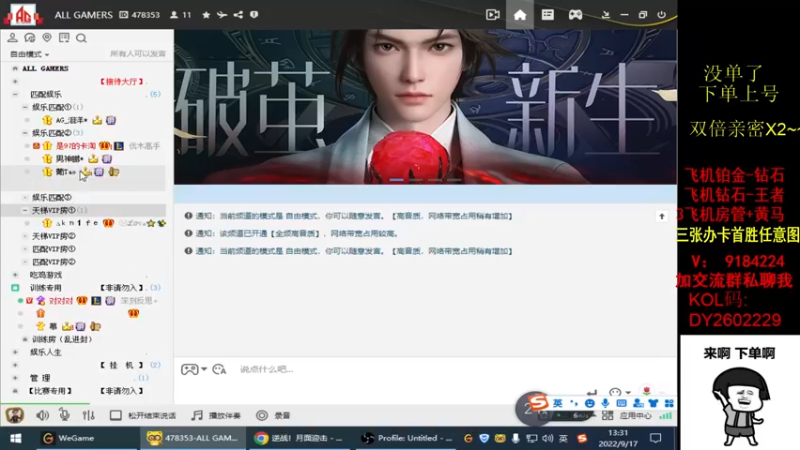
Task: Collapse the 娱乐匹配① sub-channel
Action: coord(24,107)
